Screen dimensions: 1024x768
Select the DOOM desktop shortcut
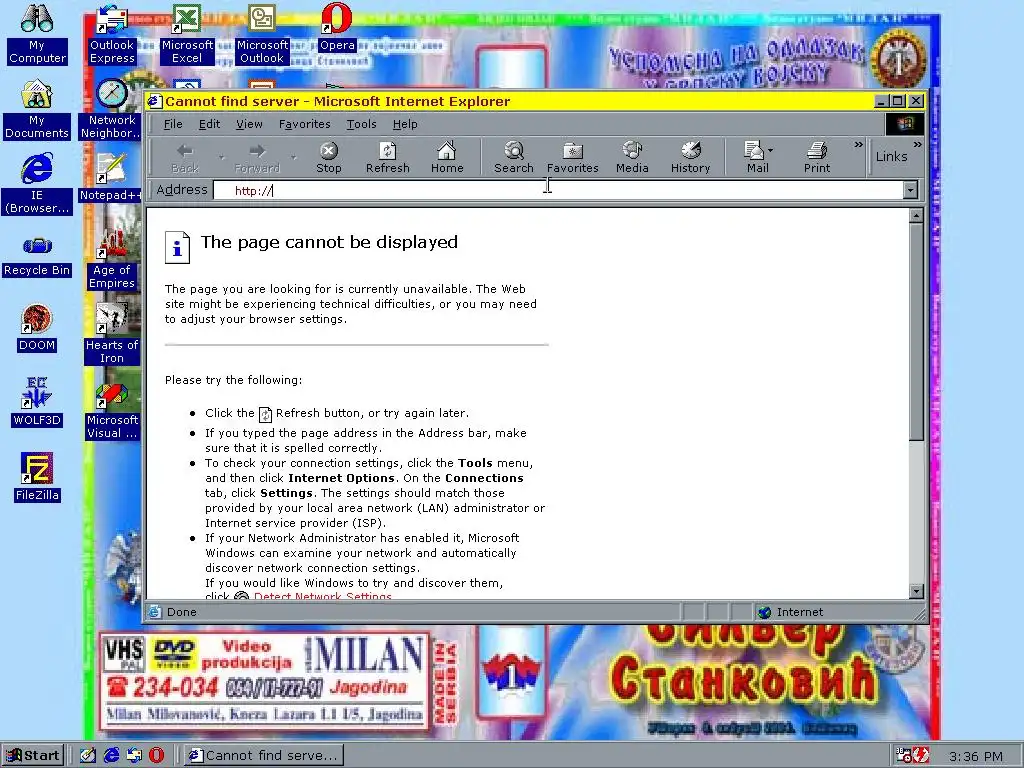coord(37,327)
